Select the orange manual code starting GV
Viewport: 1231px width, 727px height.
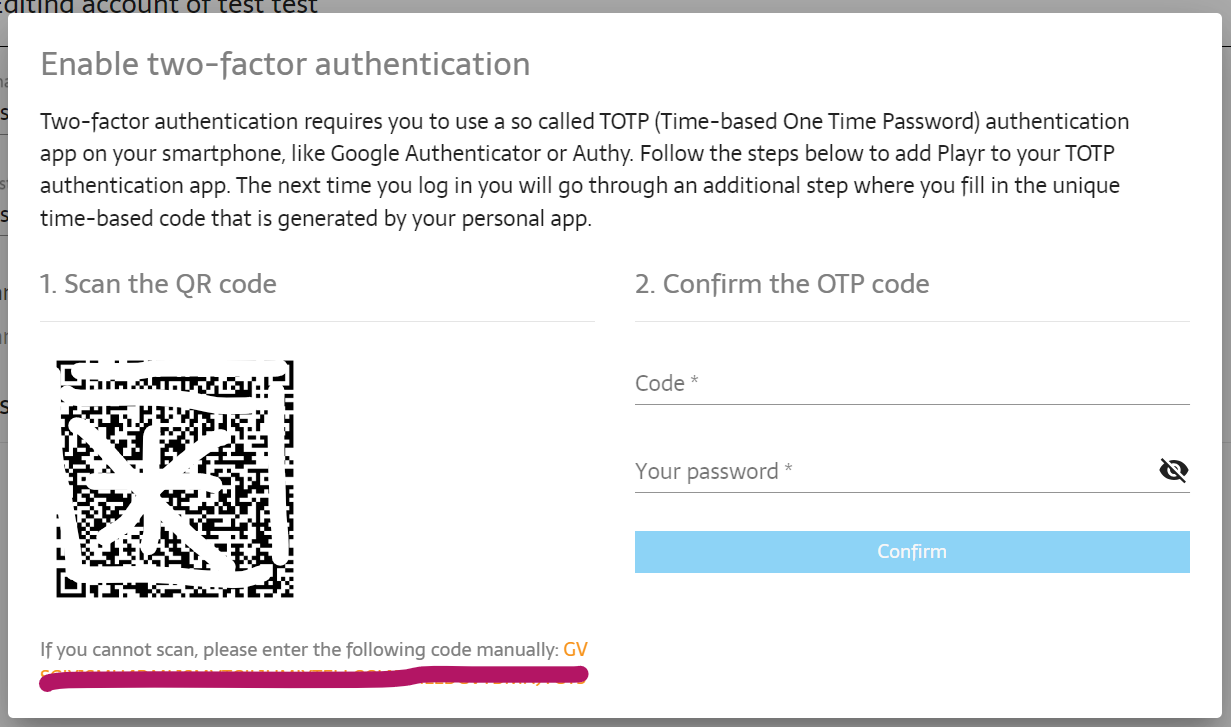click(575, 650)
